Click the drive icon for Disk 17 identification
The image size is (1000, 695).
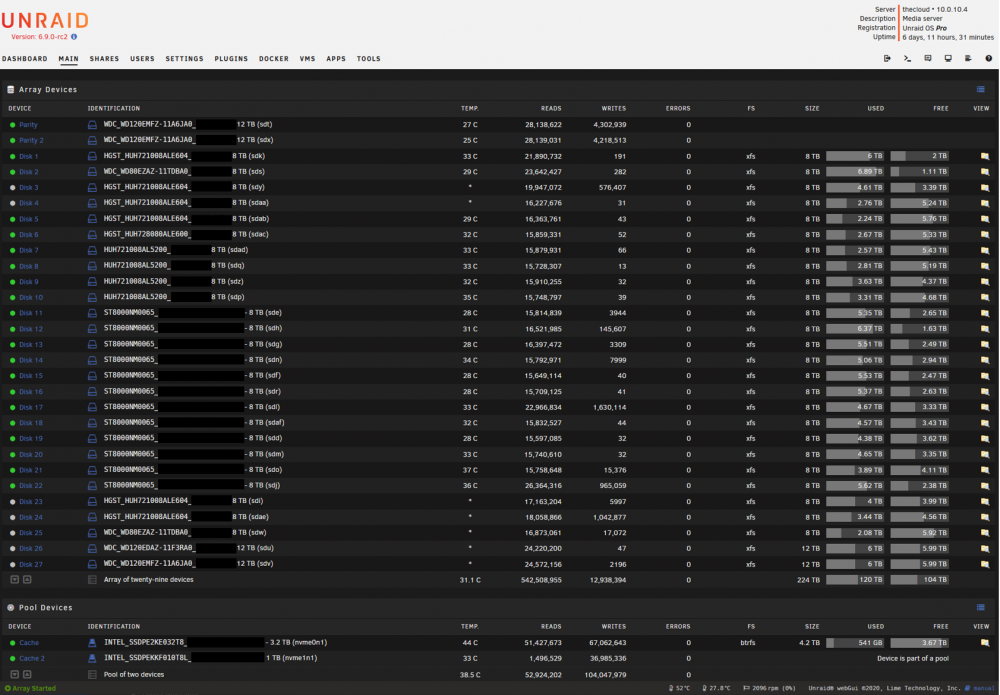tap(92, 407)
